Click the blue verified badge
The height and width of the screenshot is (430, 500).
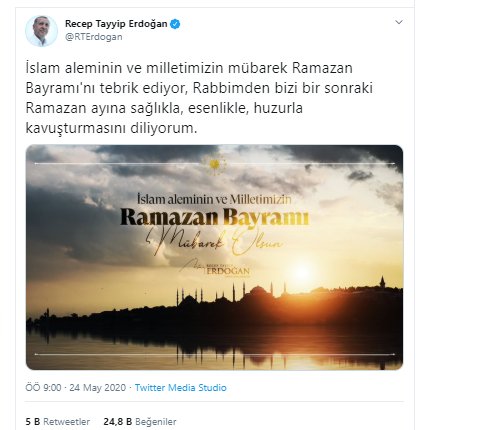click(175, 24)
